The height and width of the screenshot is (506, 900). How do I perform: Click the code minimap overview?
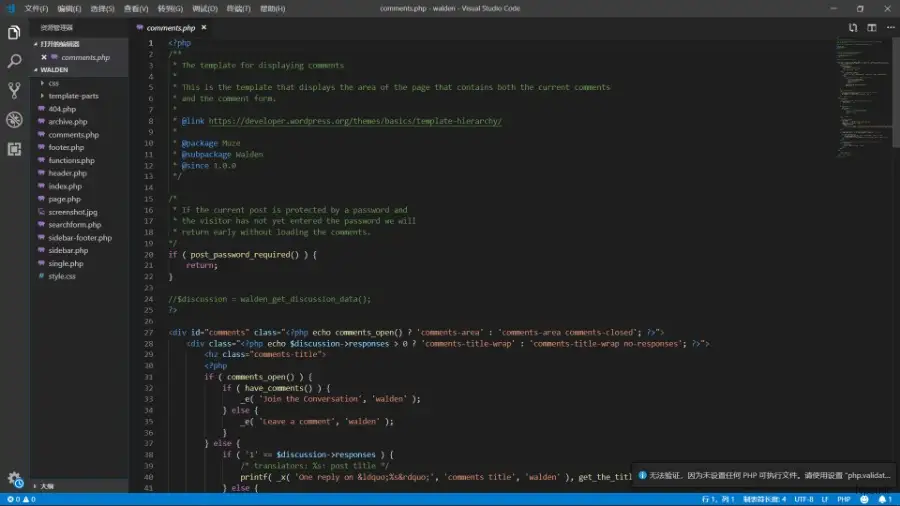point(863,98)
